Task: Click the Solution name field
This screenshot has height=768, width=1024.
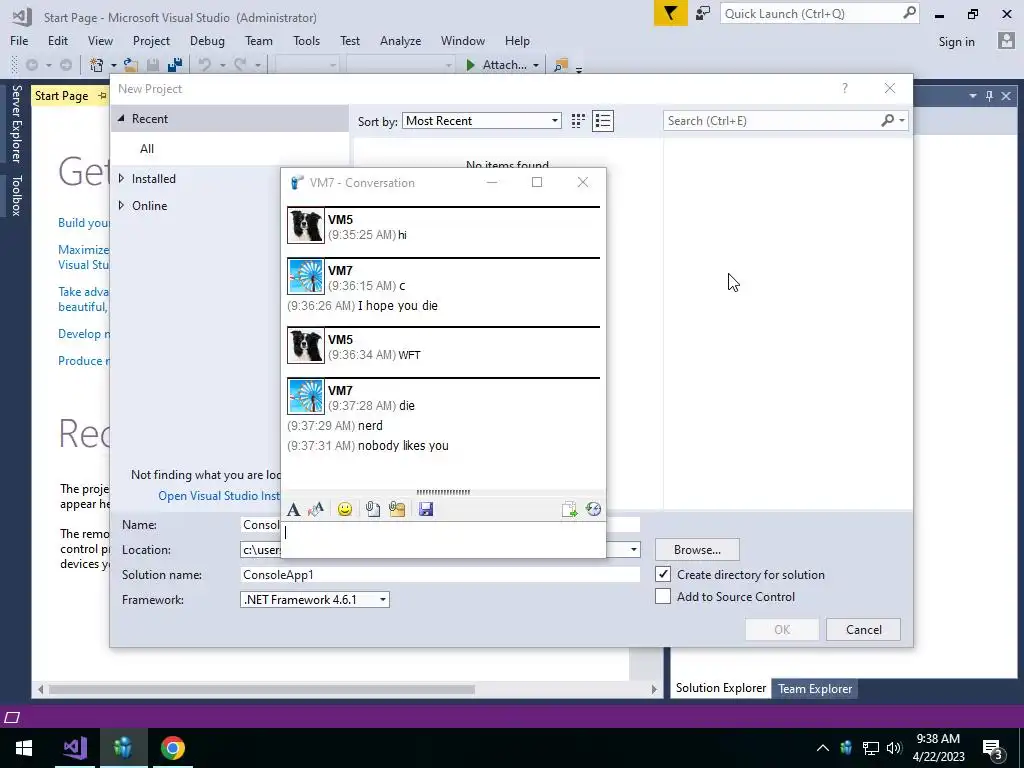Action: [441, 575]
